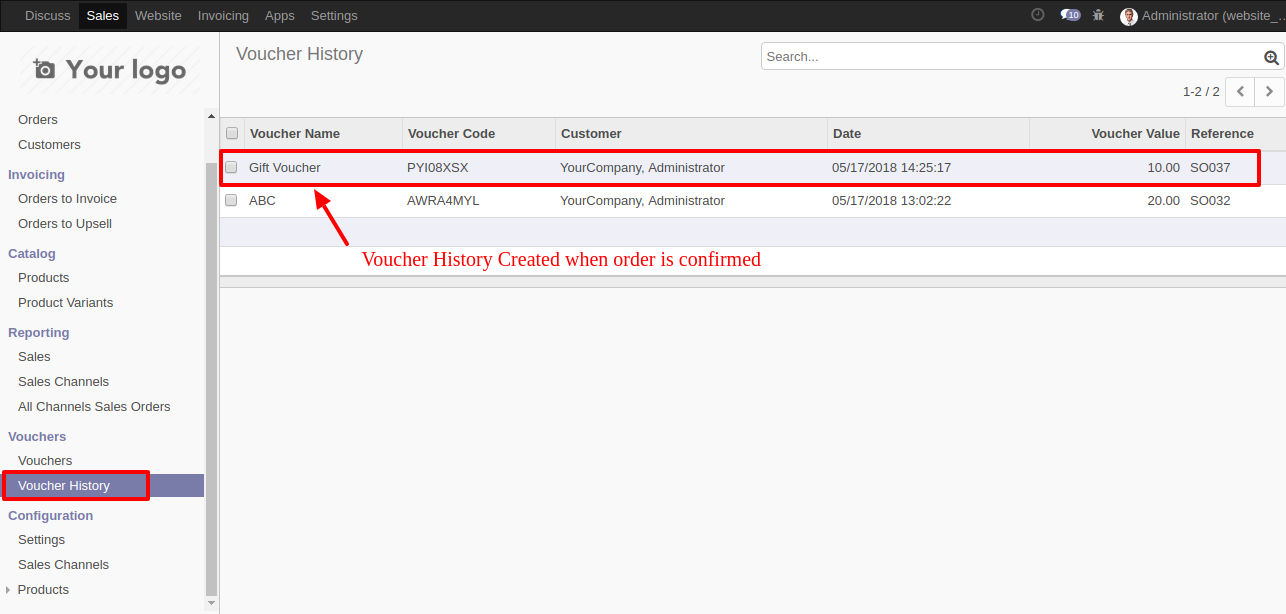
Task: Tick the select-all checkbox in table header
Action: [x=232, y=133]
